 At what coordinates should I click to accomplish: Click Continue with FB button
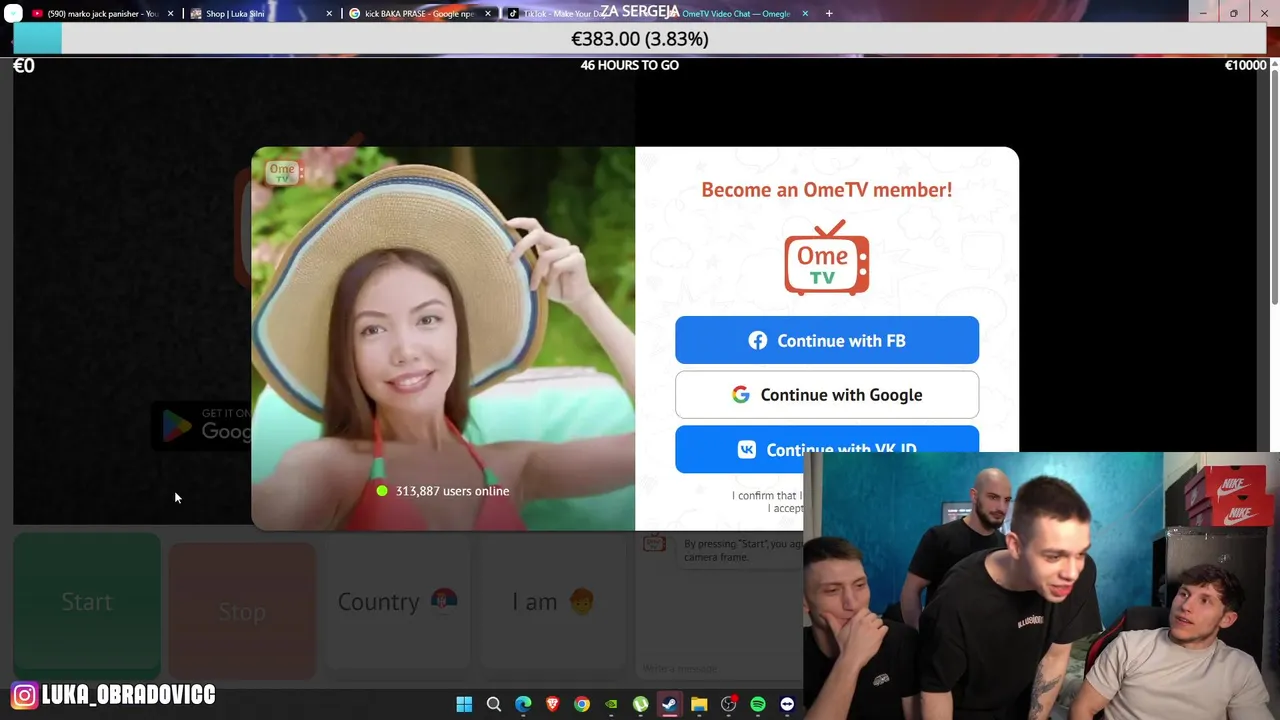(x=827, y=340)
